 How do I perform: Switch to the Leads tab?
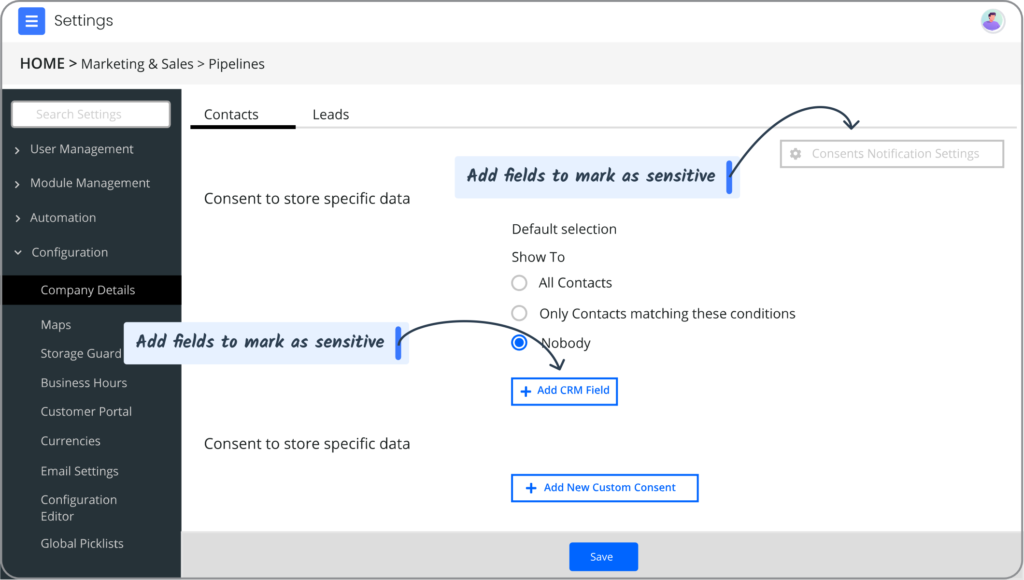point(330,114)
